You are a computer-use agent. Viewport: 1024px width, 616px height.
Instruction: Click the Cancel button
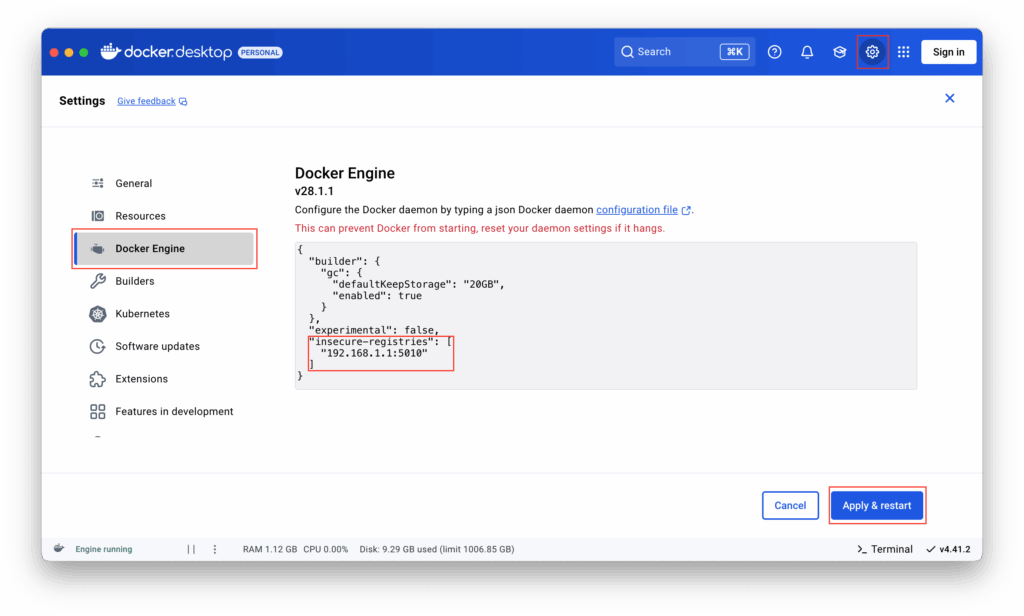(790, 506)
